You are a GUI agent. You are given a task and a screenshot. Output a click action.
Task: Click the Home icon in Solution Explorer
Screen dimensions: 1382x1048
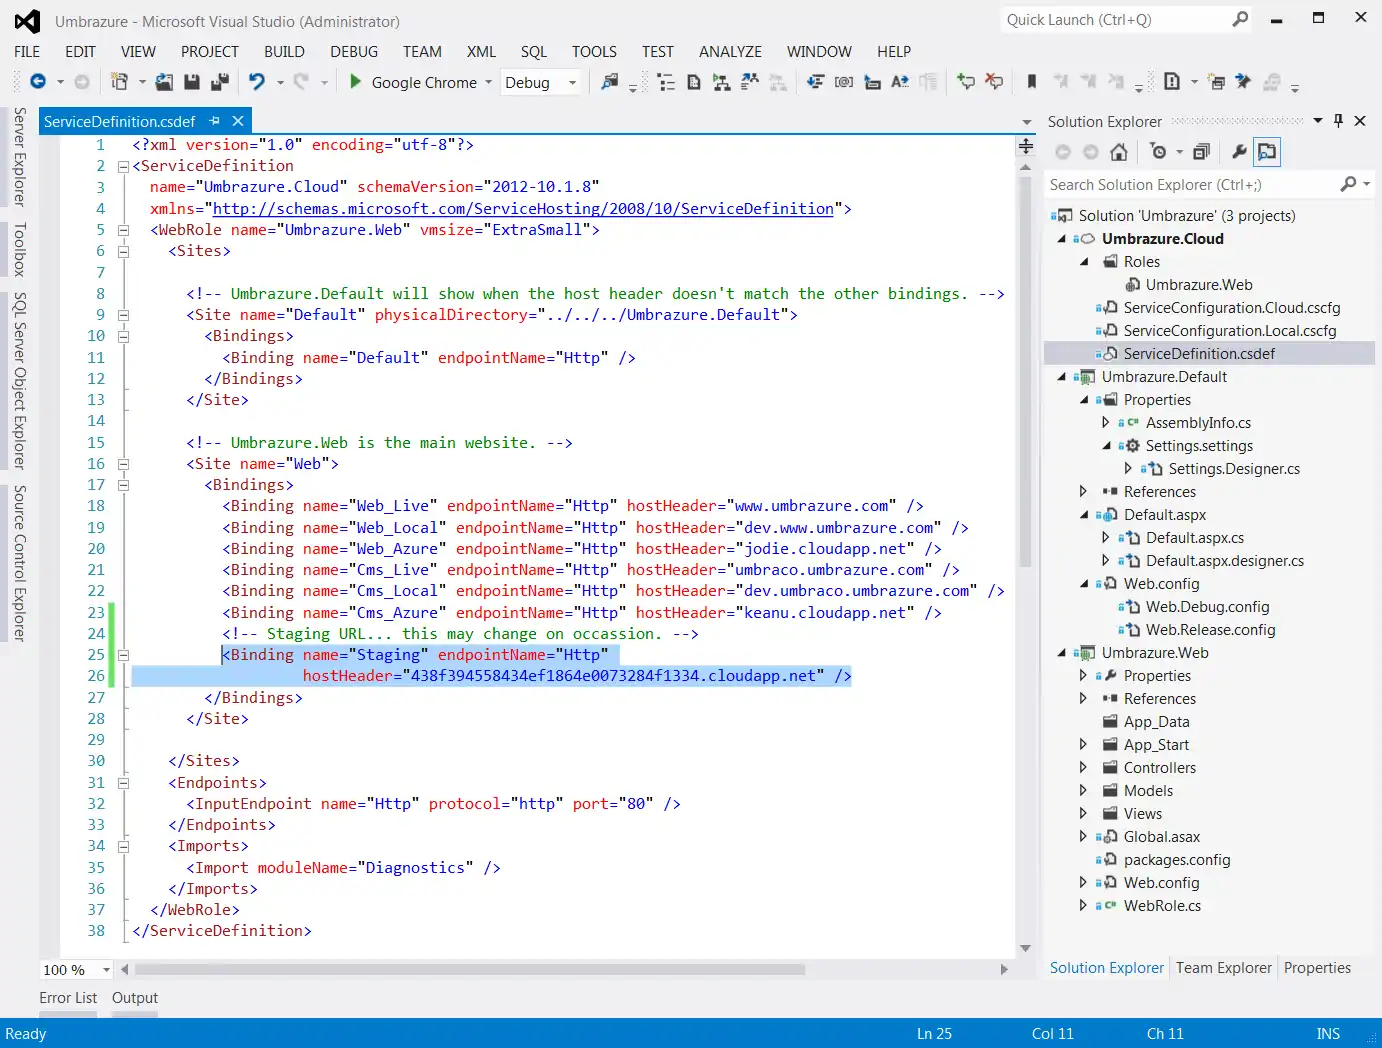[1119, 152]
